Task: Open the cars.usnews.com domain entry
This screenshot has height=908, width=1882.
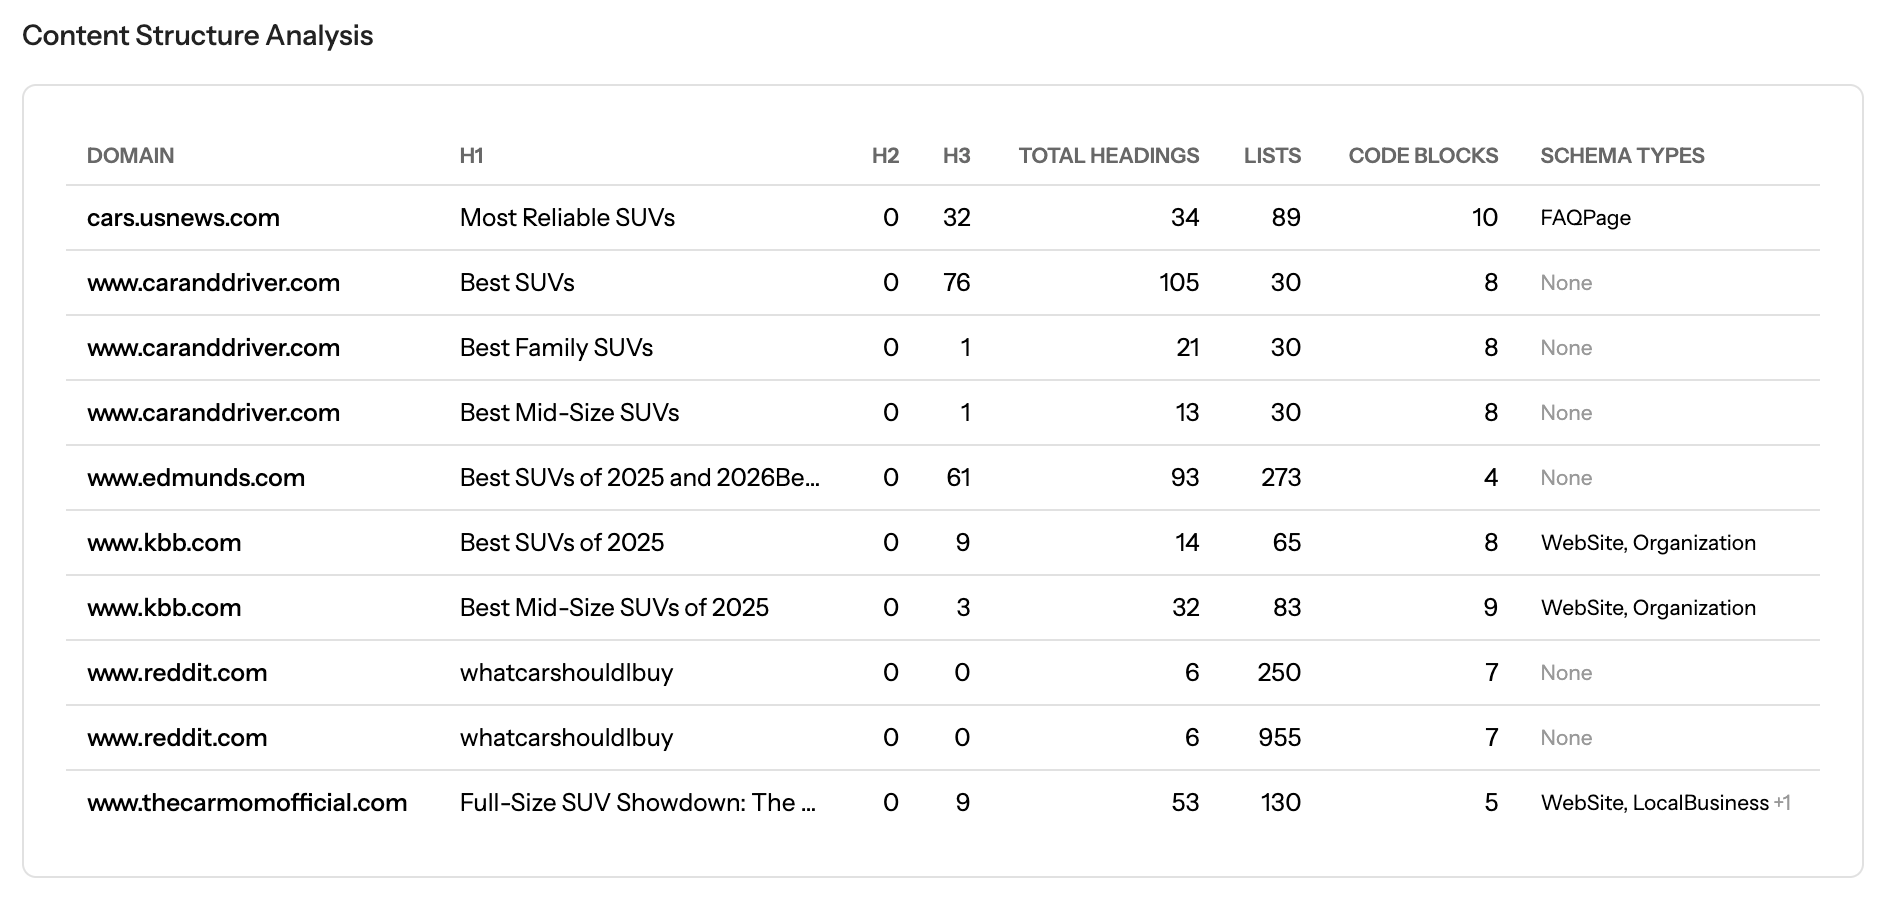Action: 183,218
